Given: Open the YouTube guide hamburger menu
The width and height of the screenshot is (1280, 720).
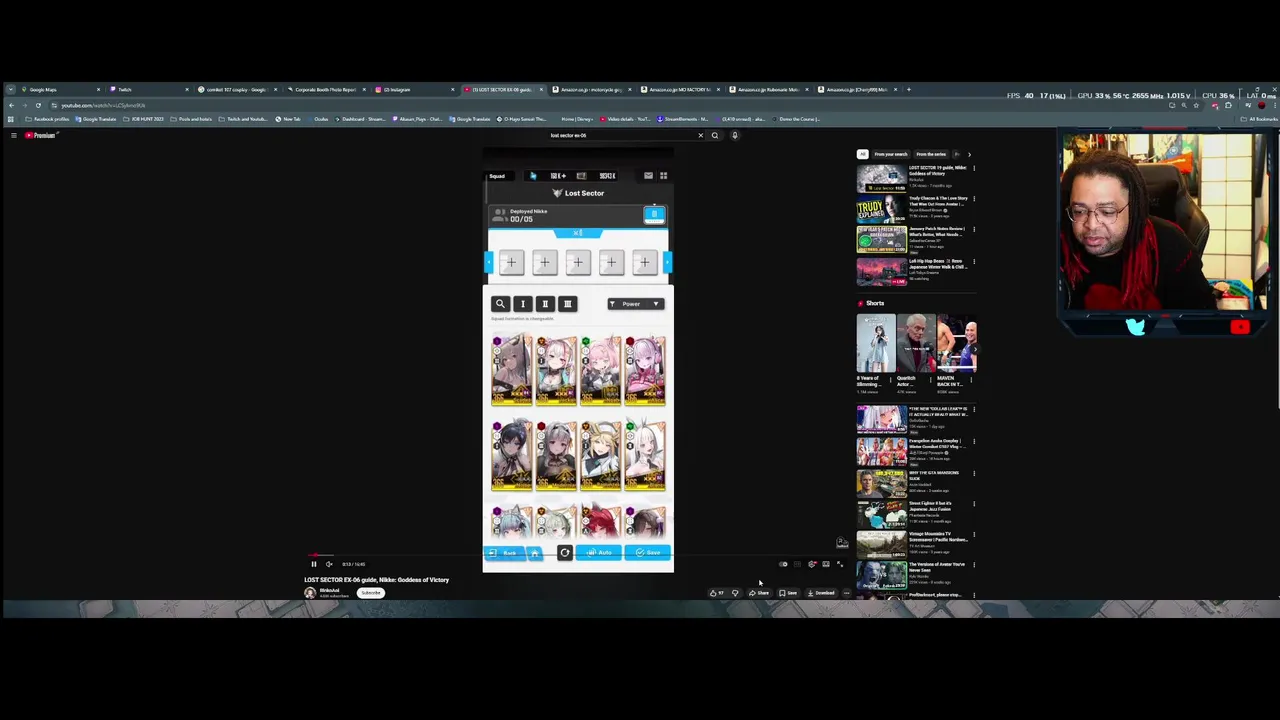Looking at the screenshot, I should point(14,135).
